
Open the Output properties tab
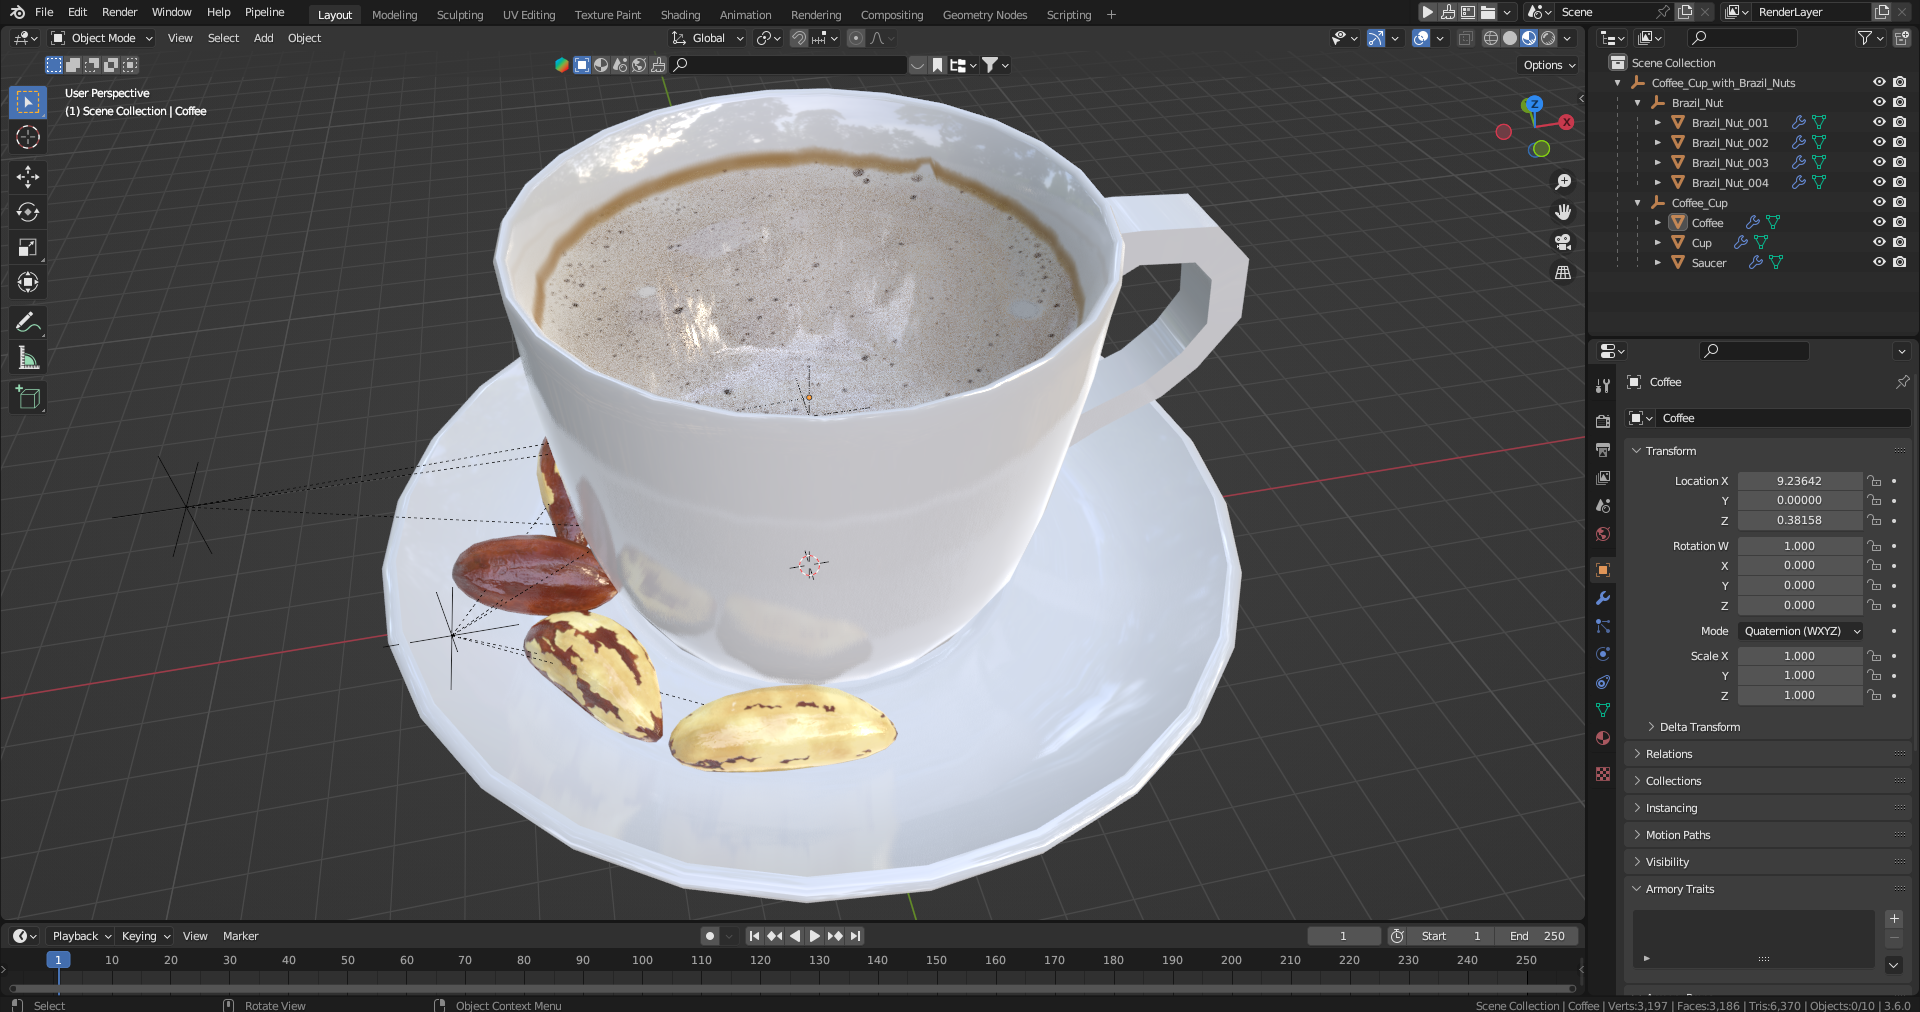pyautogui.click(x=1603, y=449)
